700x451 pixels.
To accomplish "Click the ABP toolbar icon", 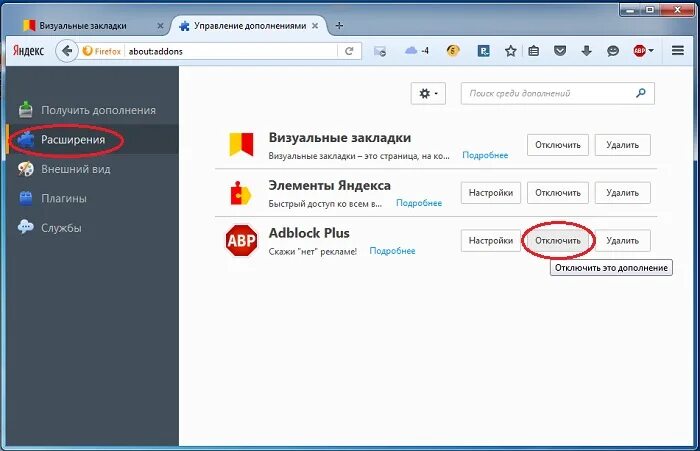I will [x=639, y=51].
